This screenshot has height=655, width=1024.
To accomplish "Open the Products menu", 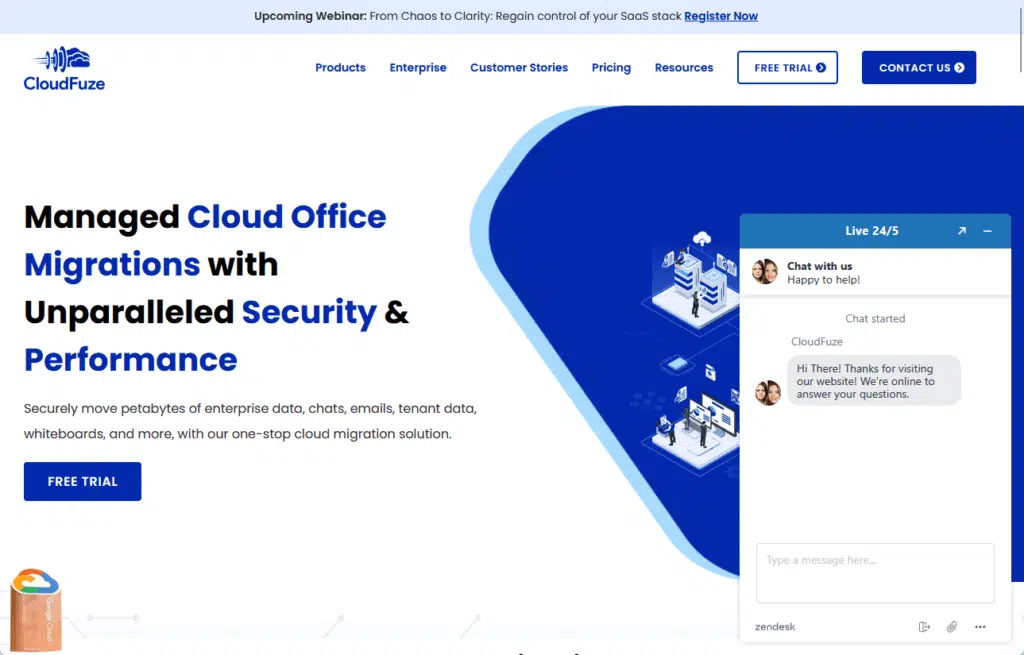I will tap(340, 67).
